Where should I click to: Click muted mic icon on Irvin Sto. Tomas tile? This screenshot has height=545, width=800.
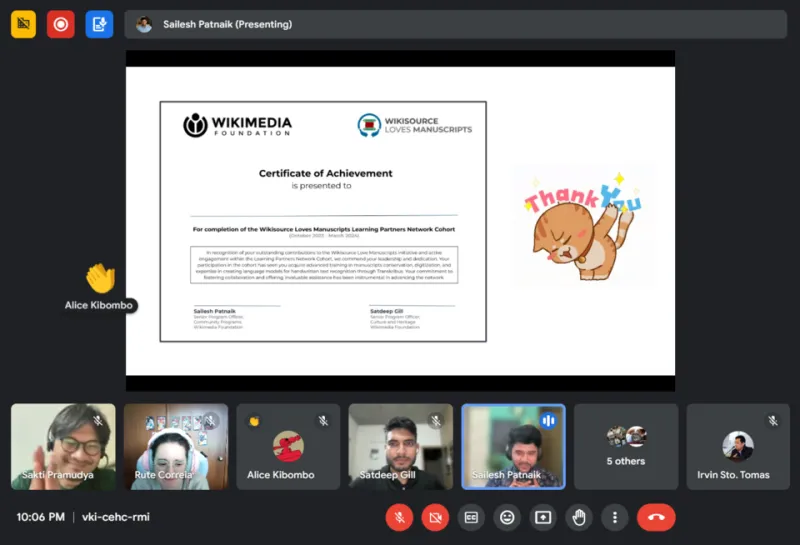pyautogui.click(x=773, y=420)
